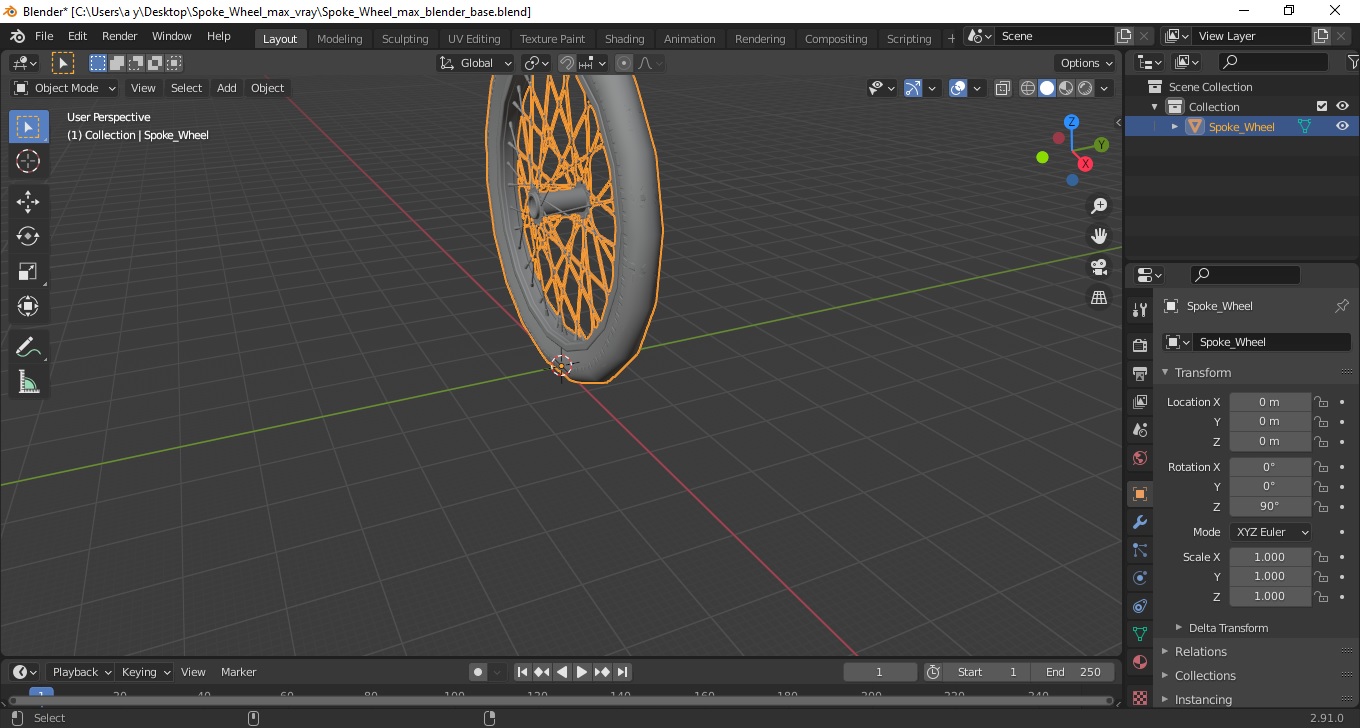This screenshot has height=728, width=1360.
Task: Pin the Spoke_Wheel properties context
Action: [x=1342, y=306]
